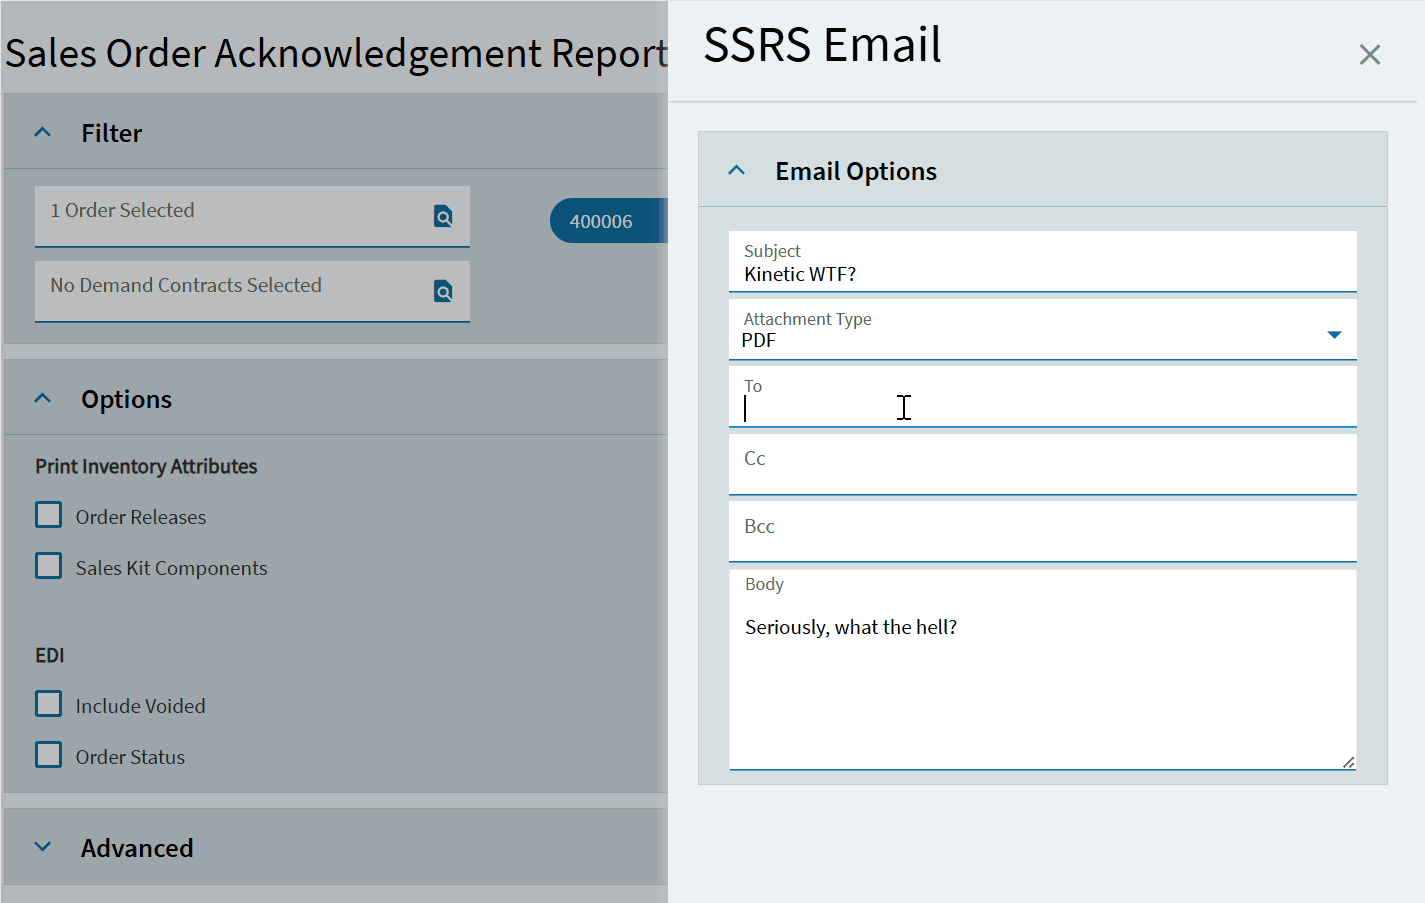Image resolution: width=1425 pixels, height=903 pixels.
Task: Click the EDI heading text
Action: point(50,655)
